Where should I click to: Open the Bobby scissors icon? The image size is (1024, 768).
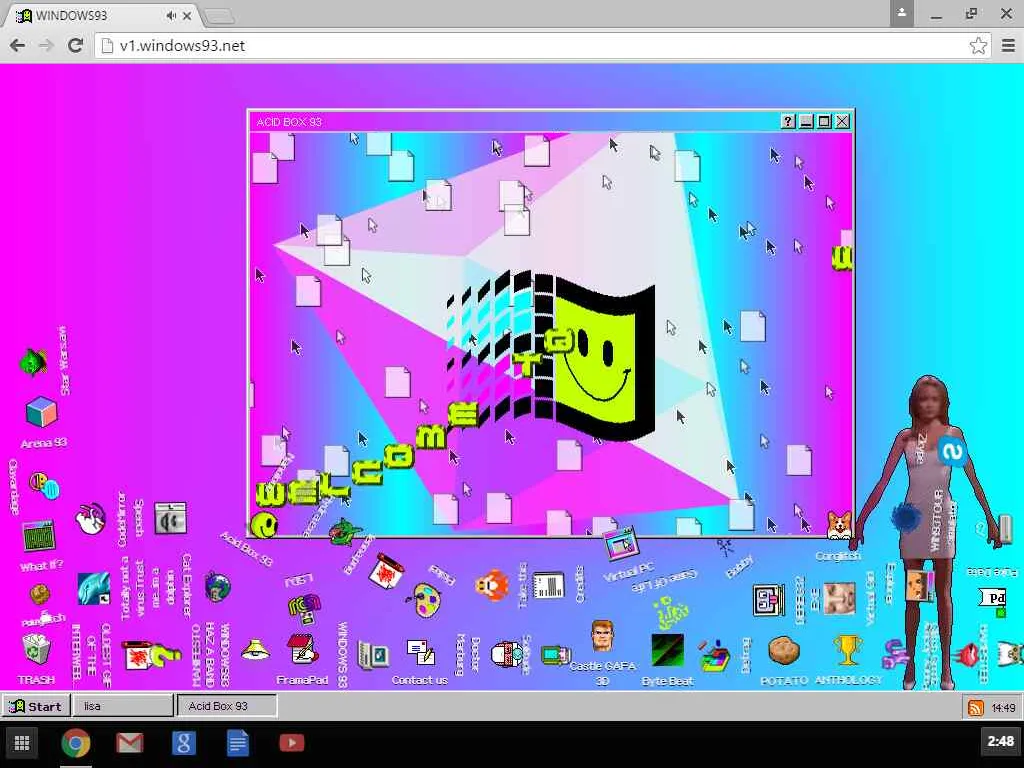(x=724, y=547)
